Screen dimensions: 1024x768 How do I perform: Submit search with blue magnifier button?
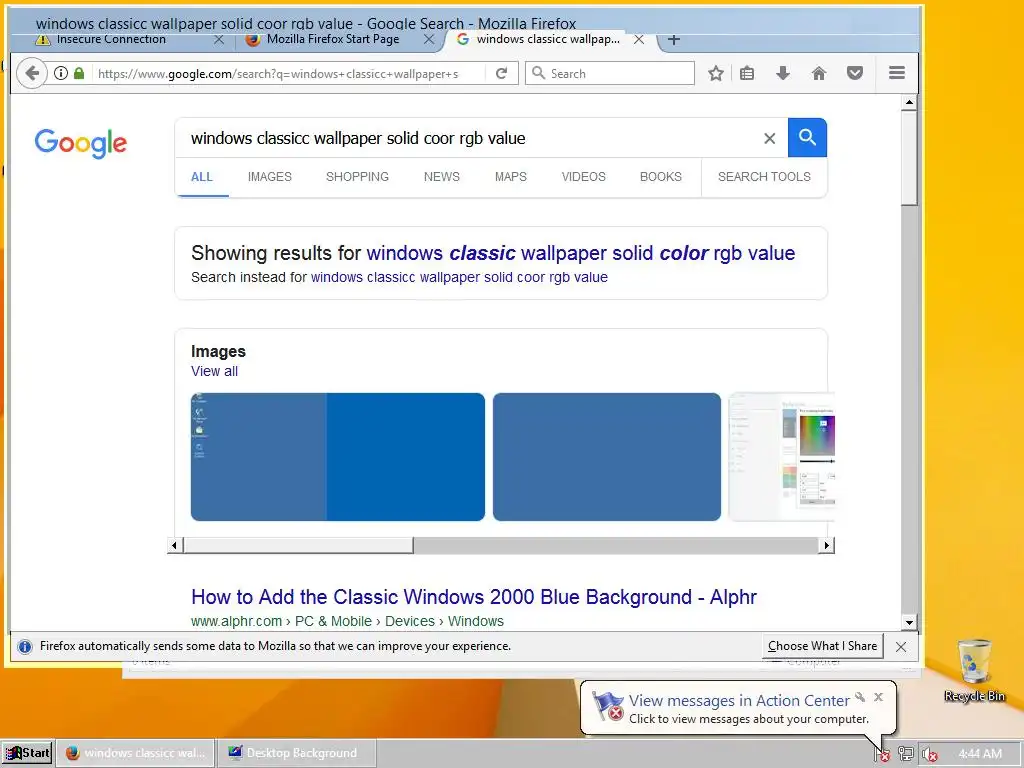(807, 138)
